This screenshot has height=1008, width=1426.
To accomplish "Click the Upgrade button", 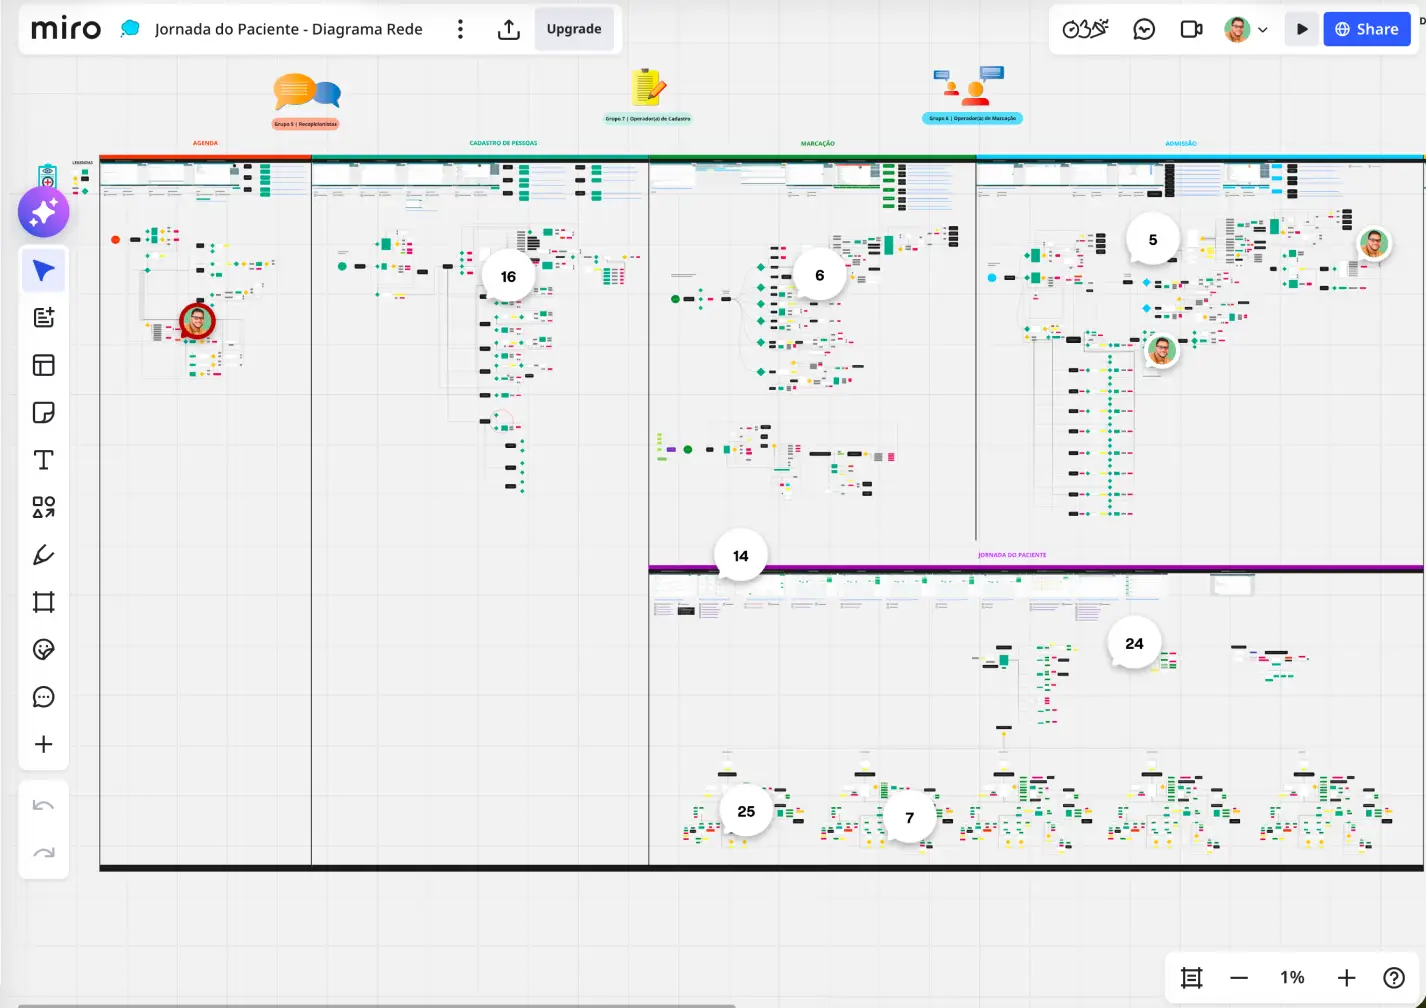I will pyautogui.click(x=574, y=29).
